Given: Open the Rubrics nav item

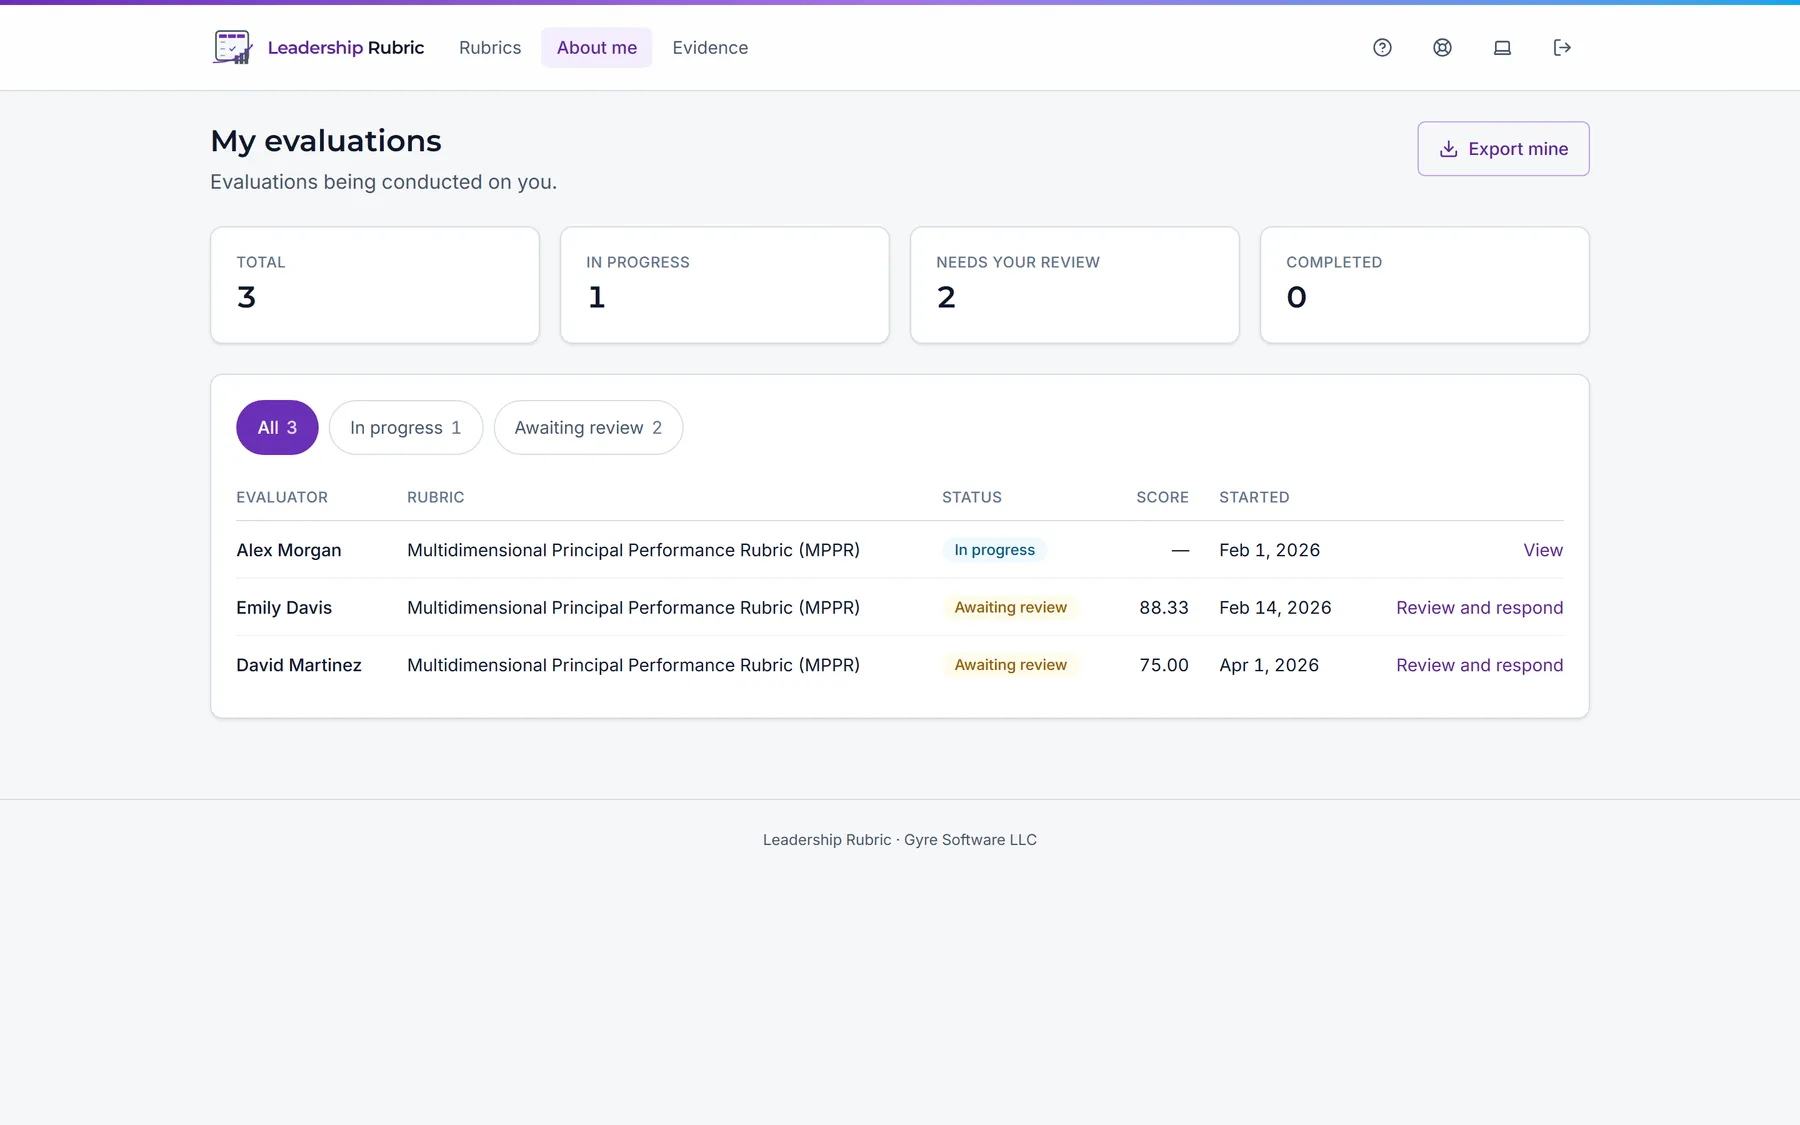Looking at the screenshot, I should [490, 47].
